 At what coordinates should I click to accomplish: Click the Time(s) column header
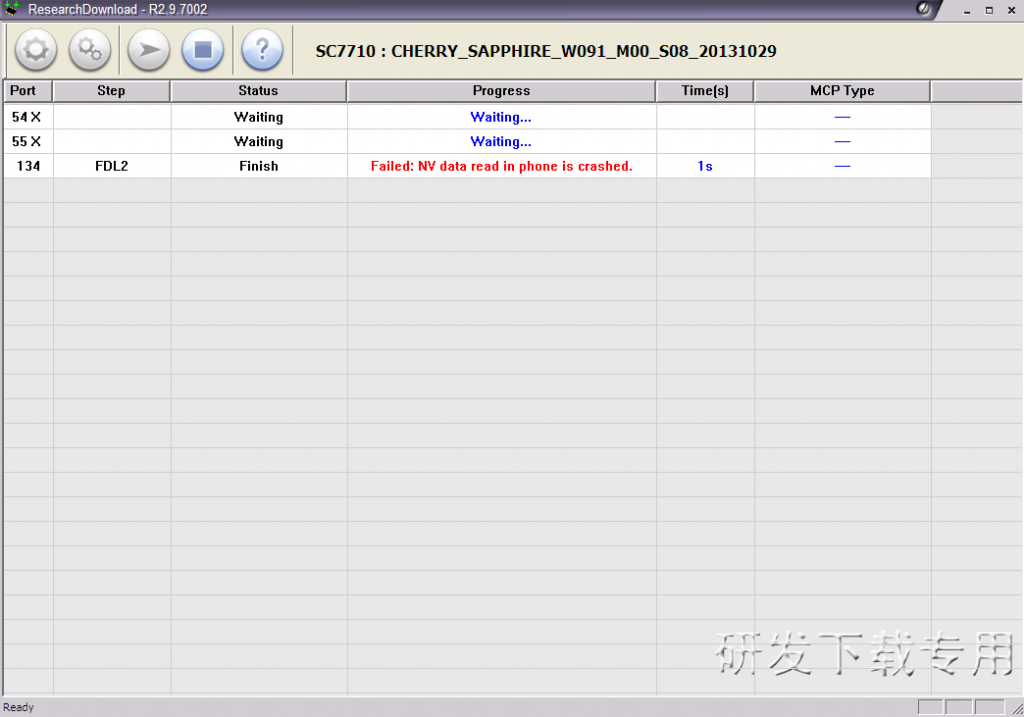(705, 90)
